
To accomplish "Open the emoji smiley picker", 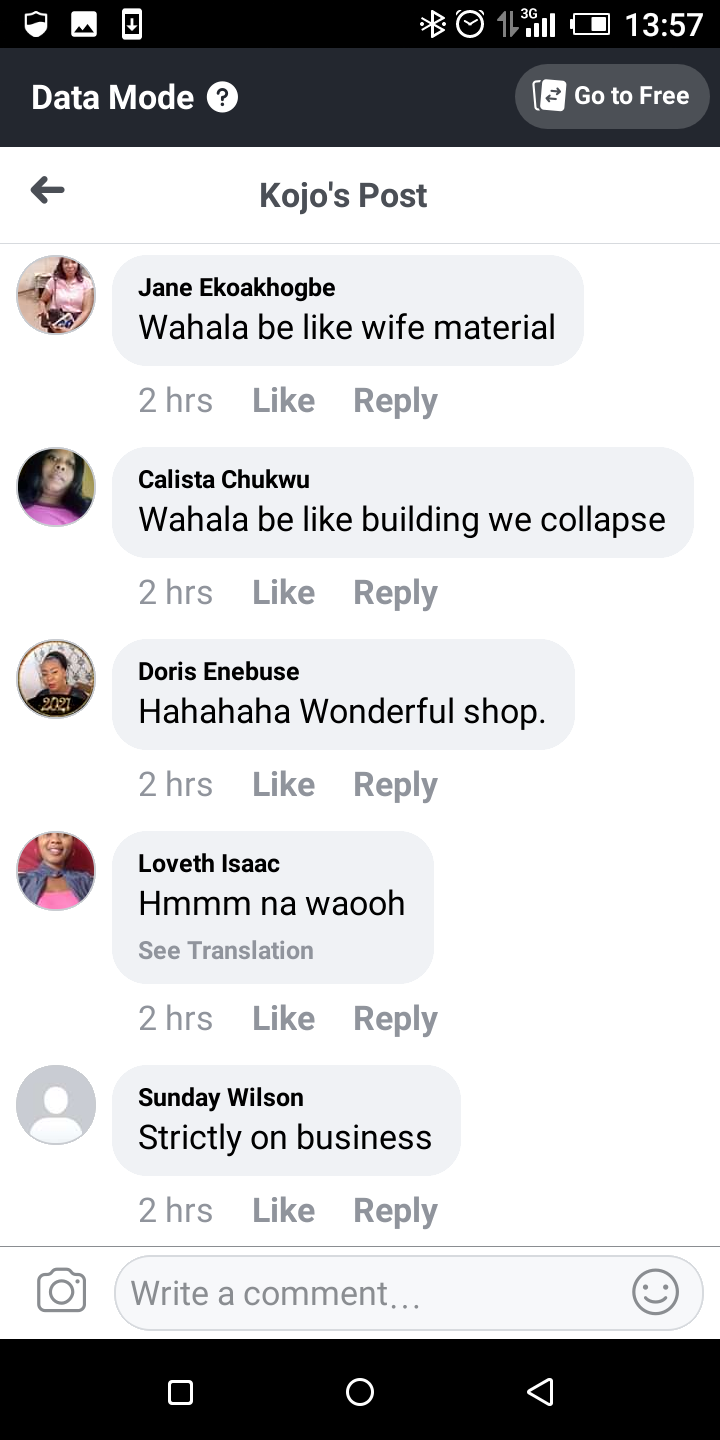I will pos(656,1292).
